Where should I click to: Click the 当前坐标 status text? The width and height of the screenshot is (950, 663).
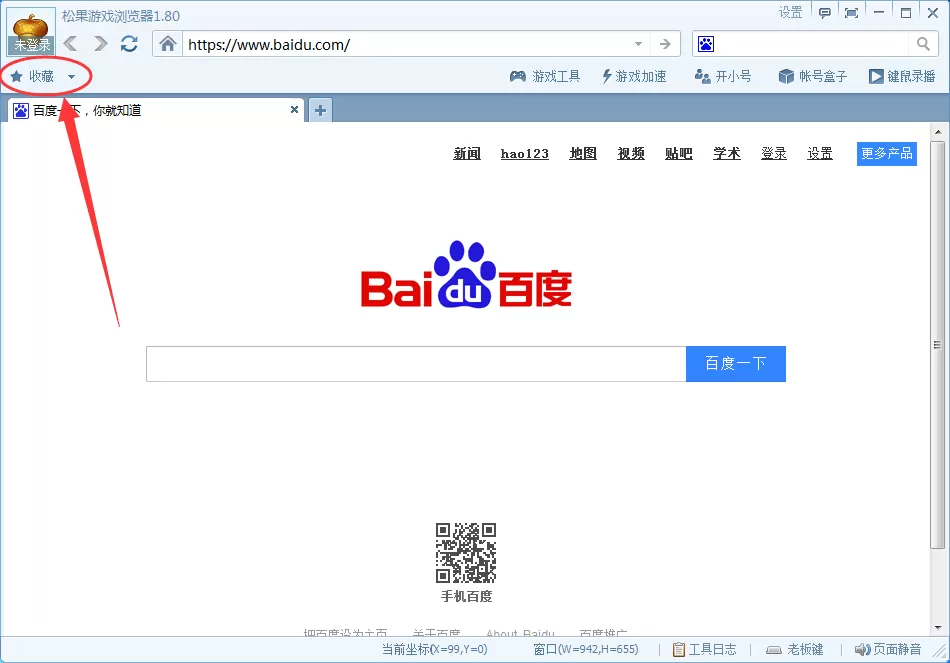434,650
